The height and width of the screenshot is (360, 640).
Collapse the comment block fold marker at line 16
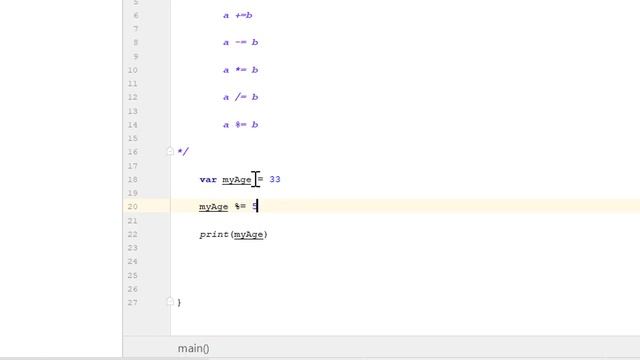(170, 151)
